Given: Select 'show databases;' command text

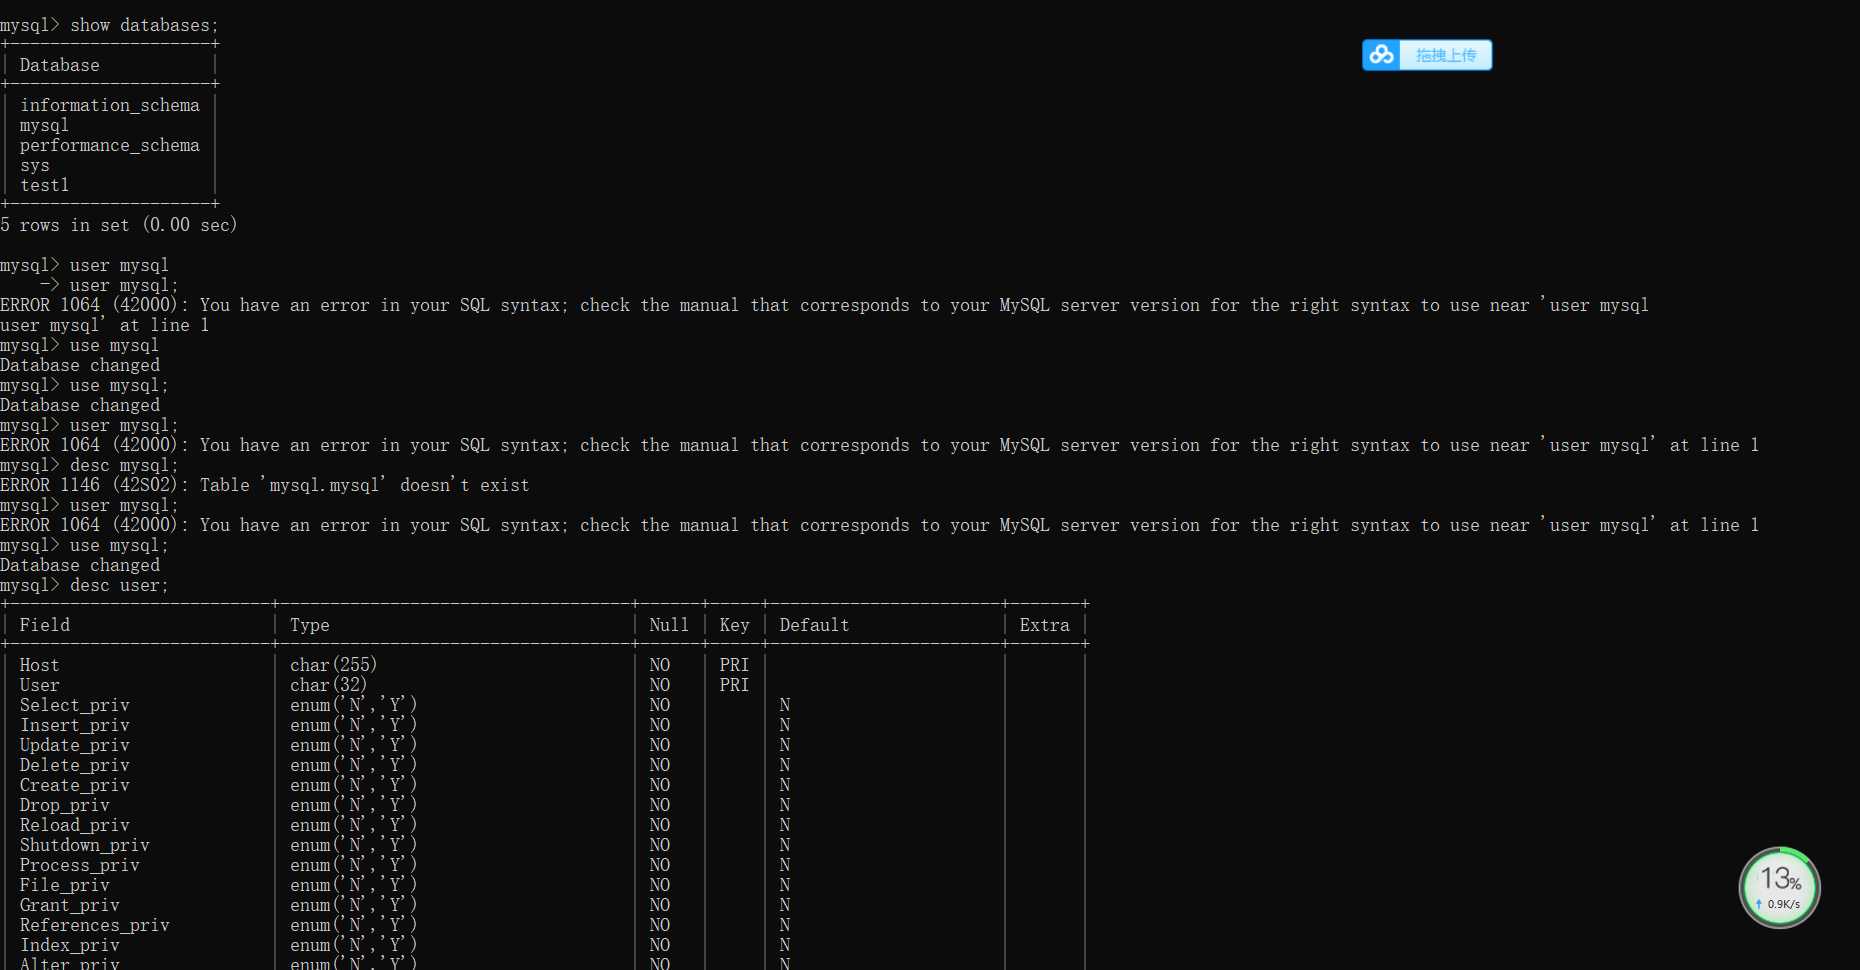Looking at the screenshot, I should tap(144, 25).
